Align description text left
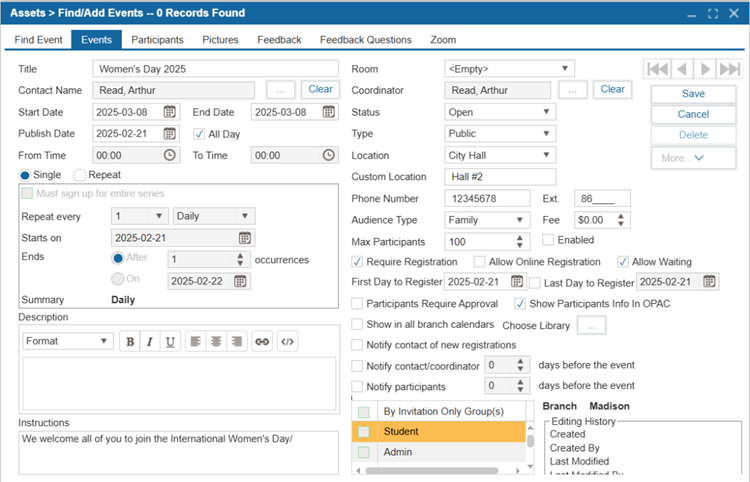The width and height of the screenshot is (750, 482). [x=195, y=341]
